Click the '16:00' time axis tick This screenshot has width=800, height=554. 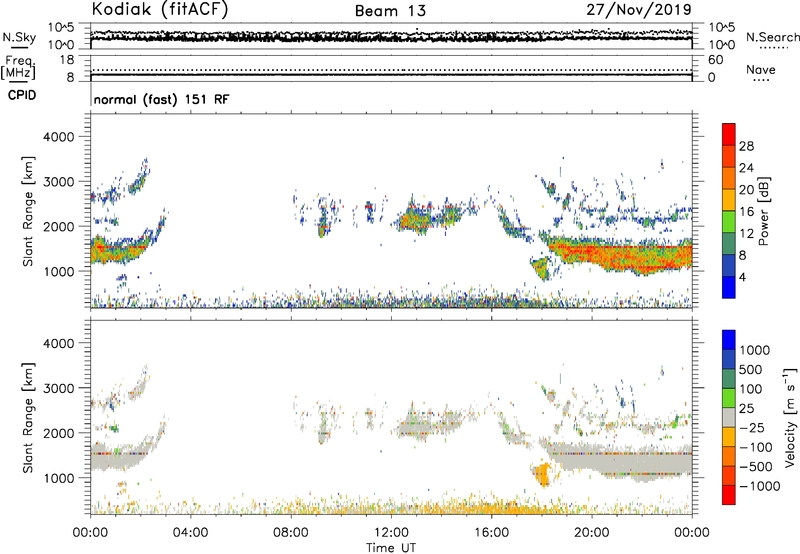pyautogui.click(x=491, y=533)
